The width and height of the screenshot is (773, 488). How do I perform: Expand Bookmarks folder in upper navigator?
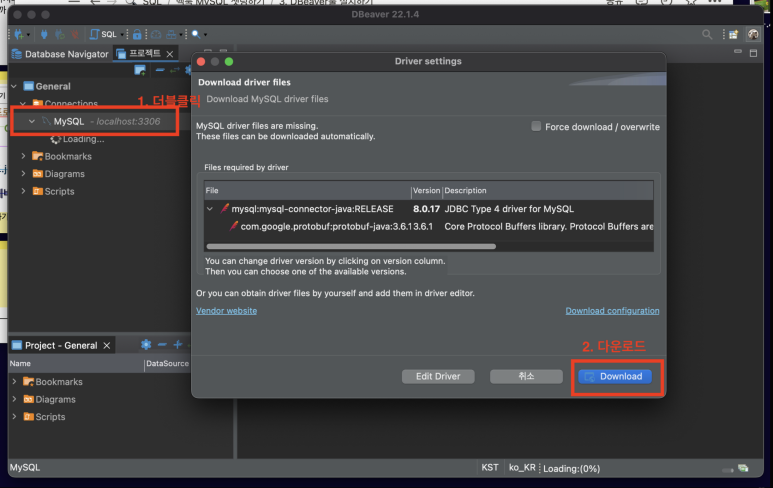23,156
